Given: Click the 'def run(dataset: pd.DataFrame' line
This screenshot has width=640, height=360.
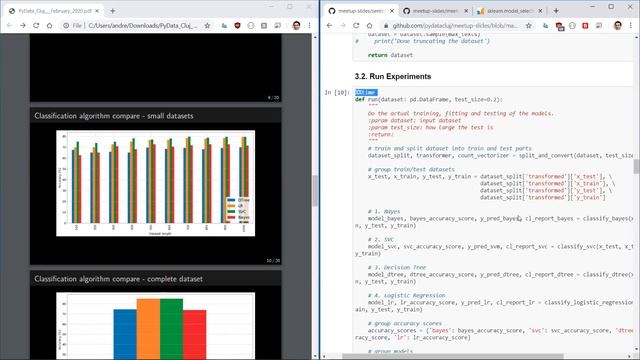Looking at the screenshot, I should 429,100.
